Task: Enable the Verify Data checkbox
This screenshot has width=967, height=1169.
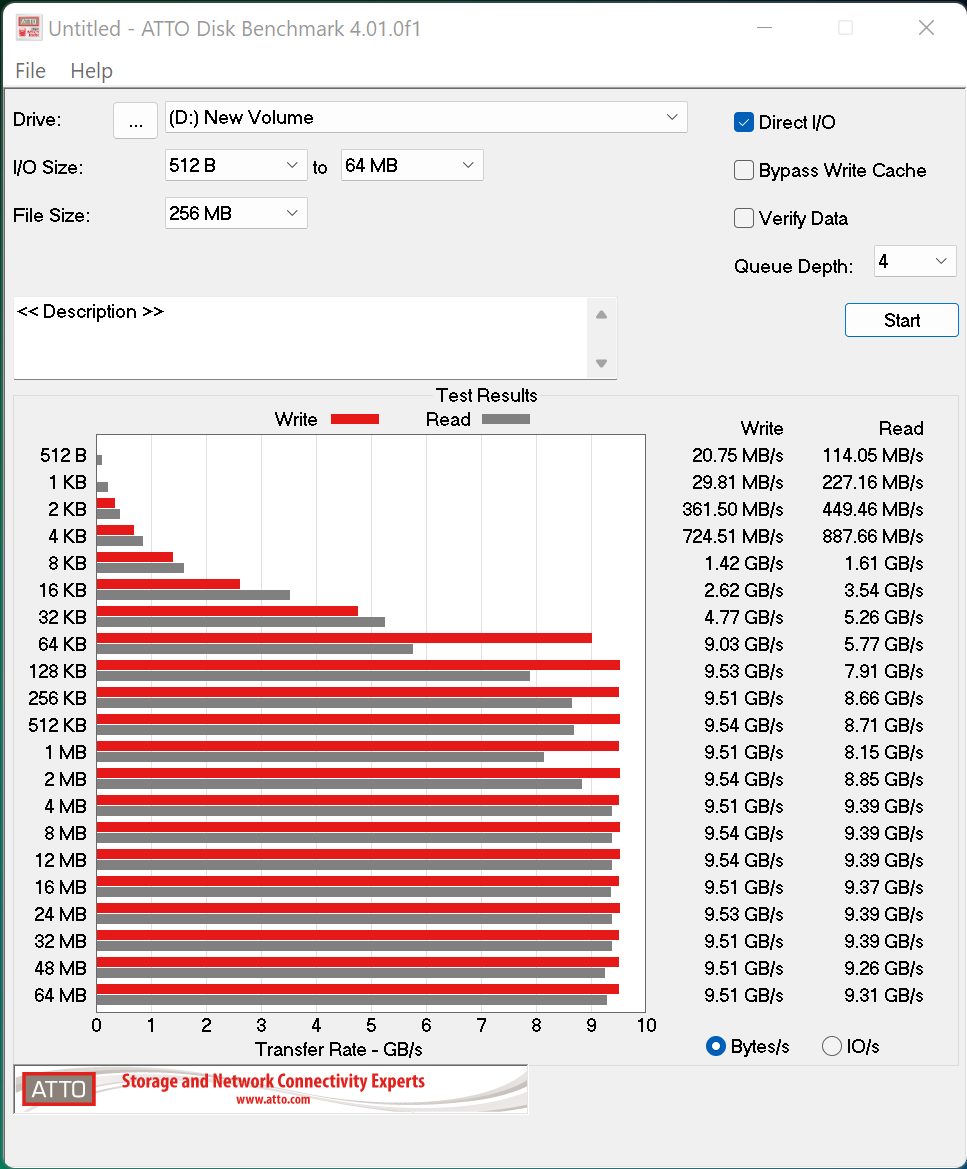Action: click(x=743, y=218)
